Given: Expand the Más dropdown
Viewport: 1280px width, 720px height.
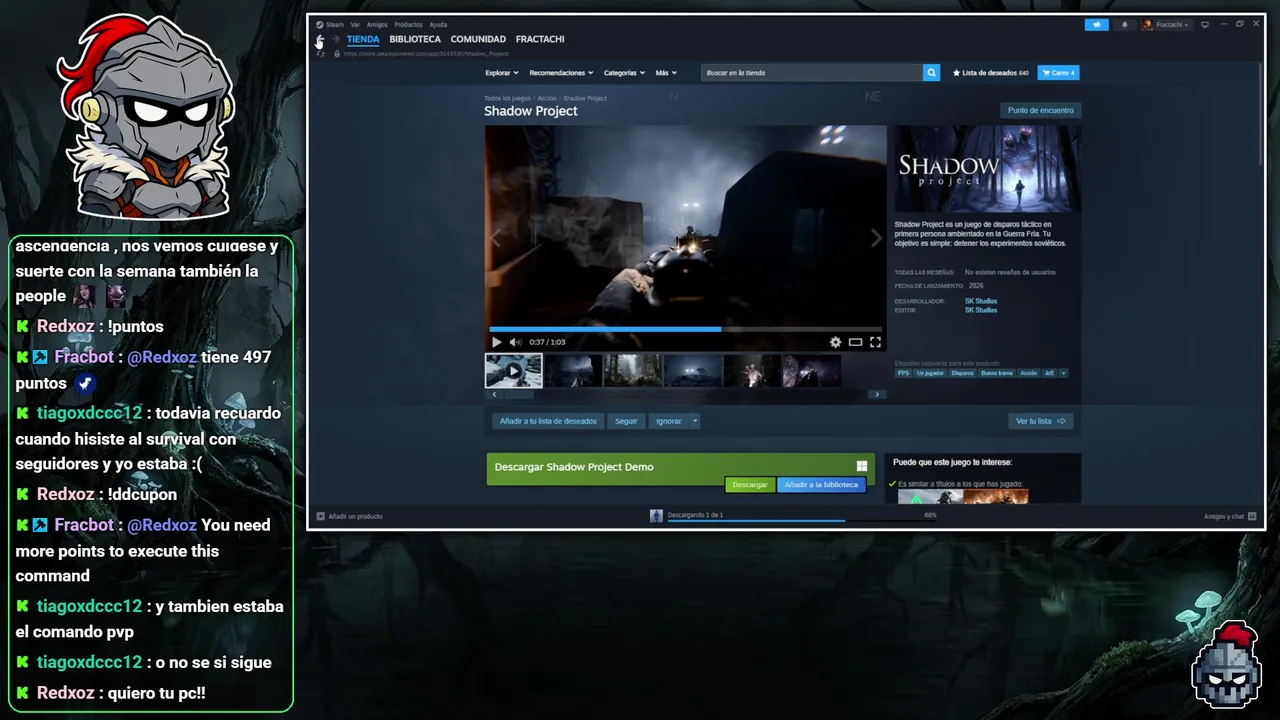Looking at the screenshot, I should click(x=666, y=73).
